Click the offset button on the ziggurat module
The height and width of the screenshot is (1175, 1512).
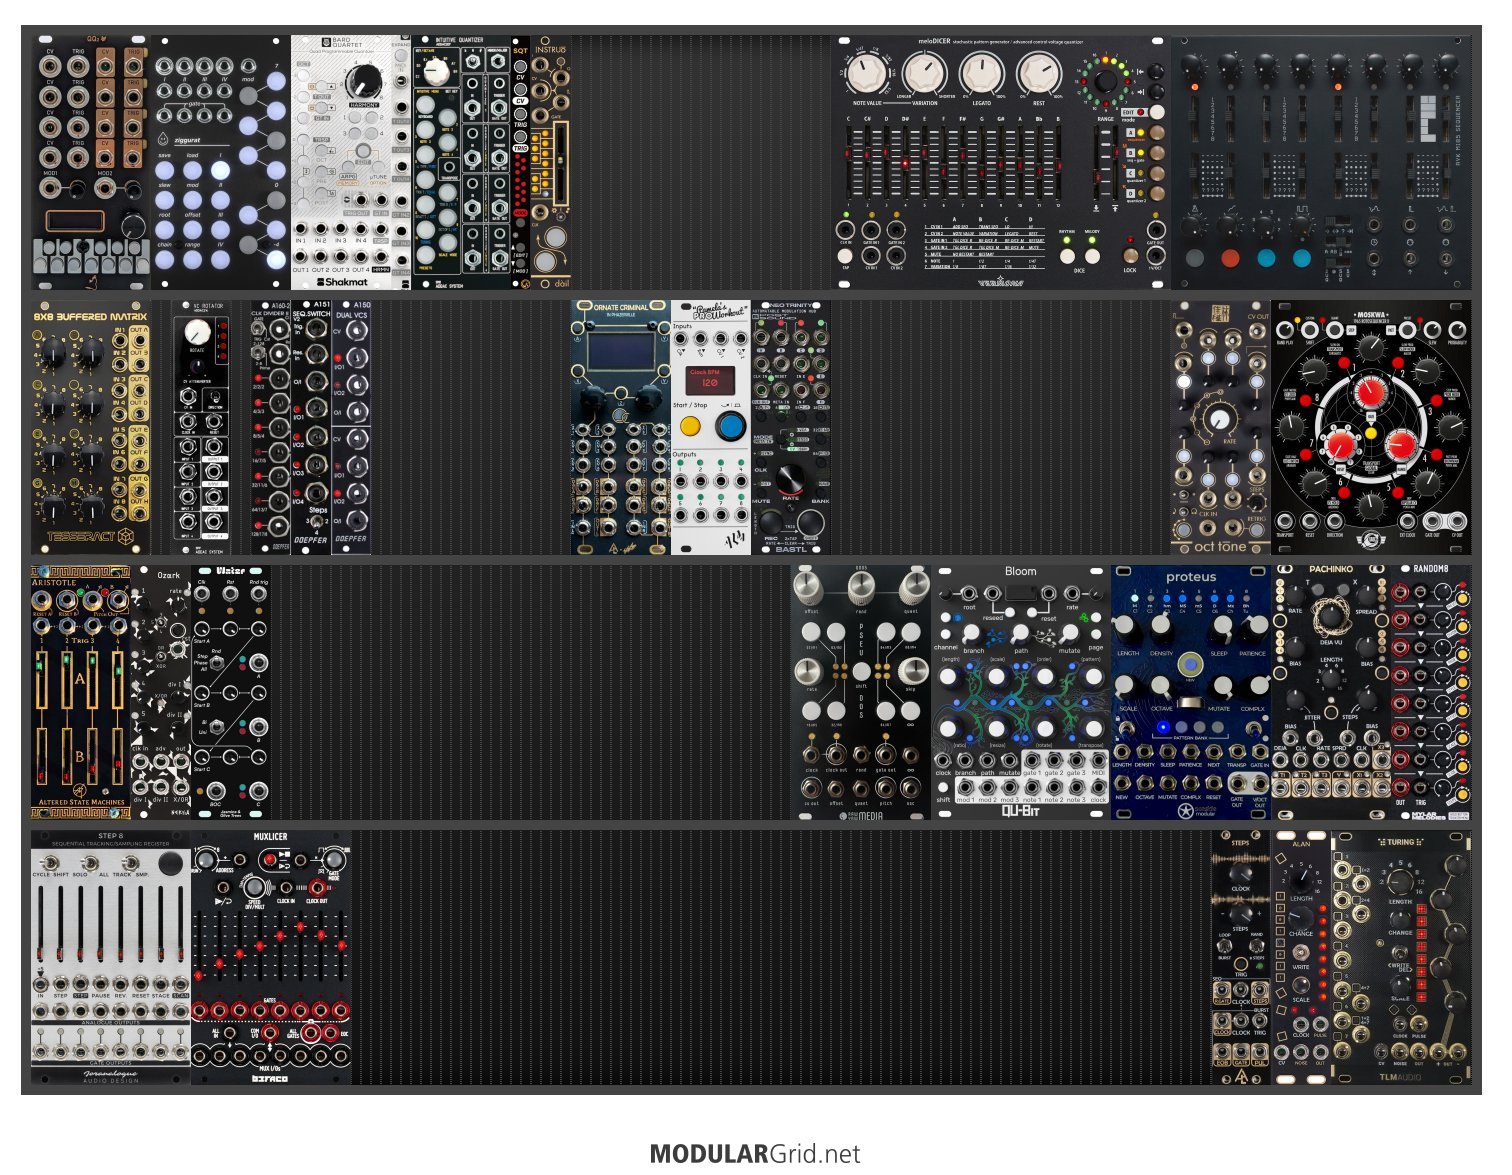point(192,231)
